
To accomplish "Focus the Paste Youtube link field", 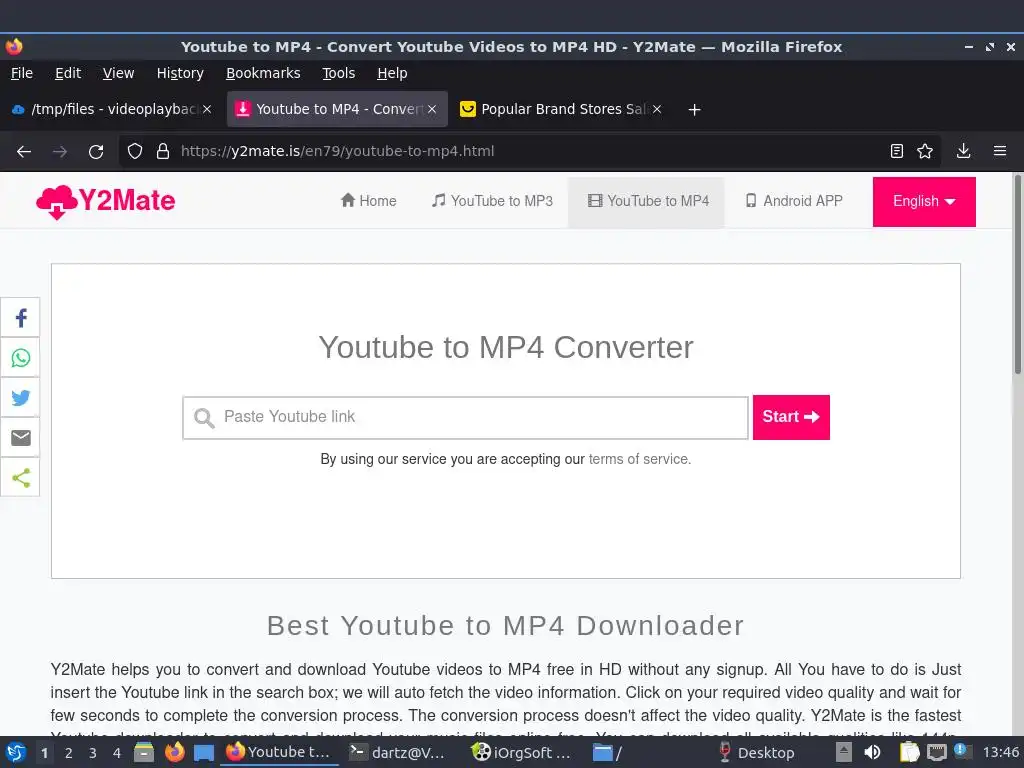I will (466, 417).
